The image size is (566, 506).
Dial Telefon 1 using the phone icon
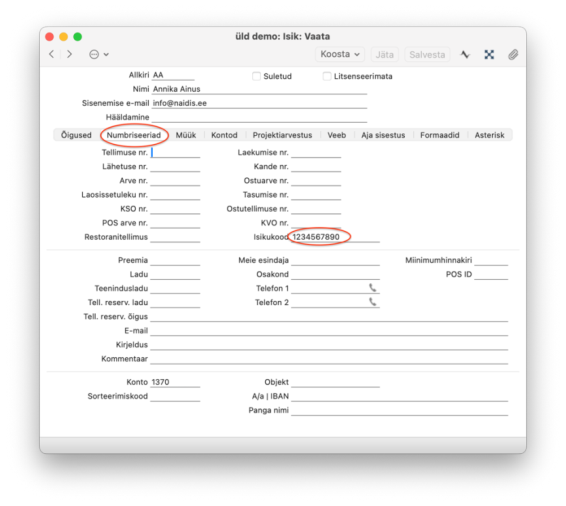pyautogui.click(x=373, y=288)
